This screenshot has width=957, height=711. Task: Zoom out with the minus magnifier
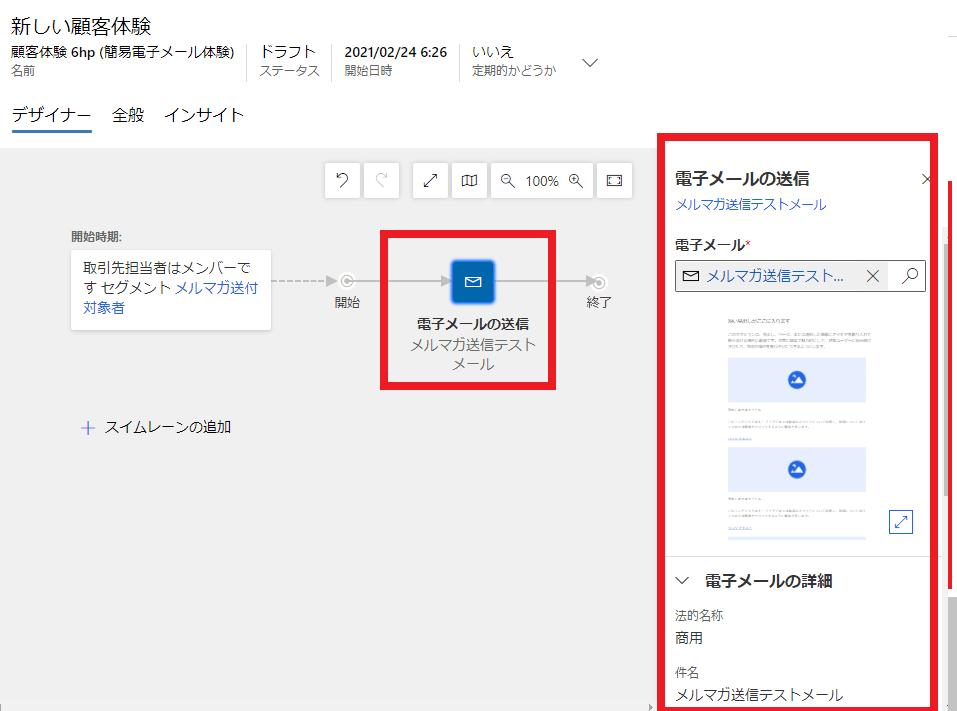(508, 181)
